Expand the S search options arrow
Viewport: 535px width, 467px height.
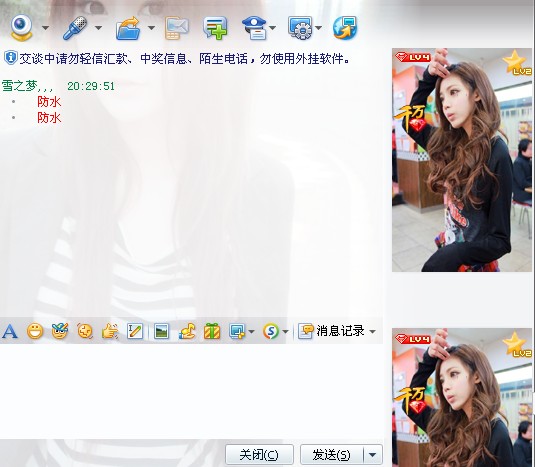point(286,331)
